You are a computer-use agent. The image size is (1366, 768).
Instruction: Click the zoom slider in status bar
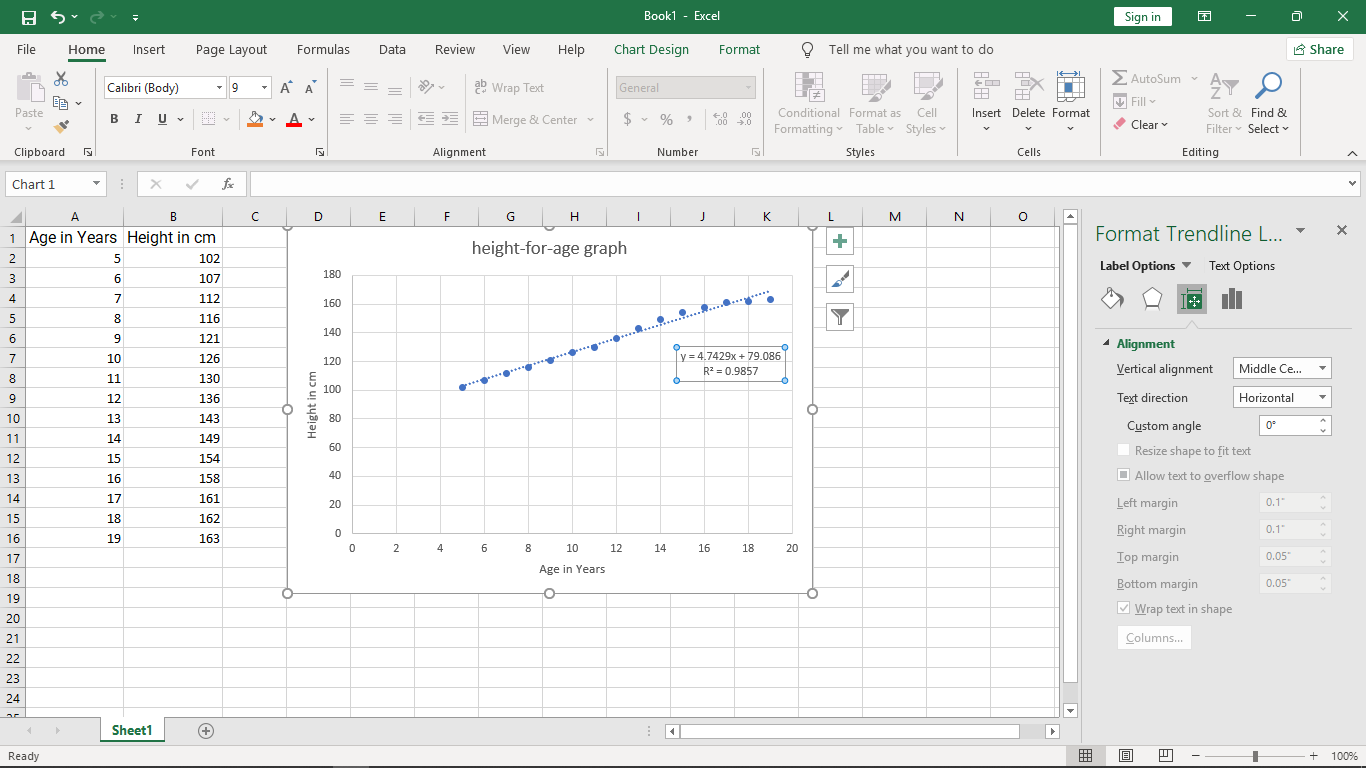click(1255, 756)
